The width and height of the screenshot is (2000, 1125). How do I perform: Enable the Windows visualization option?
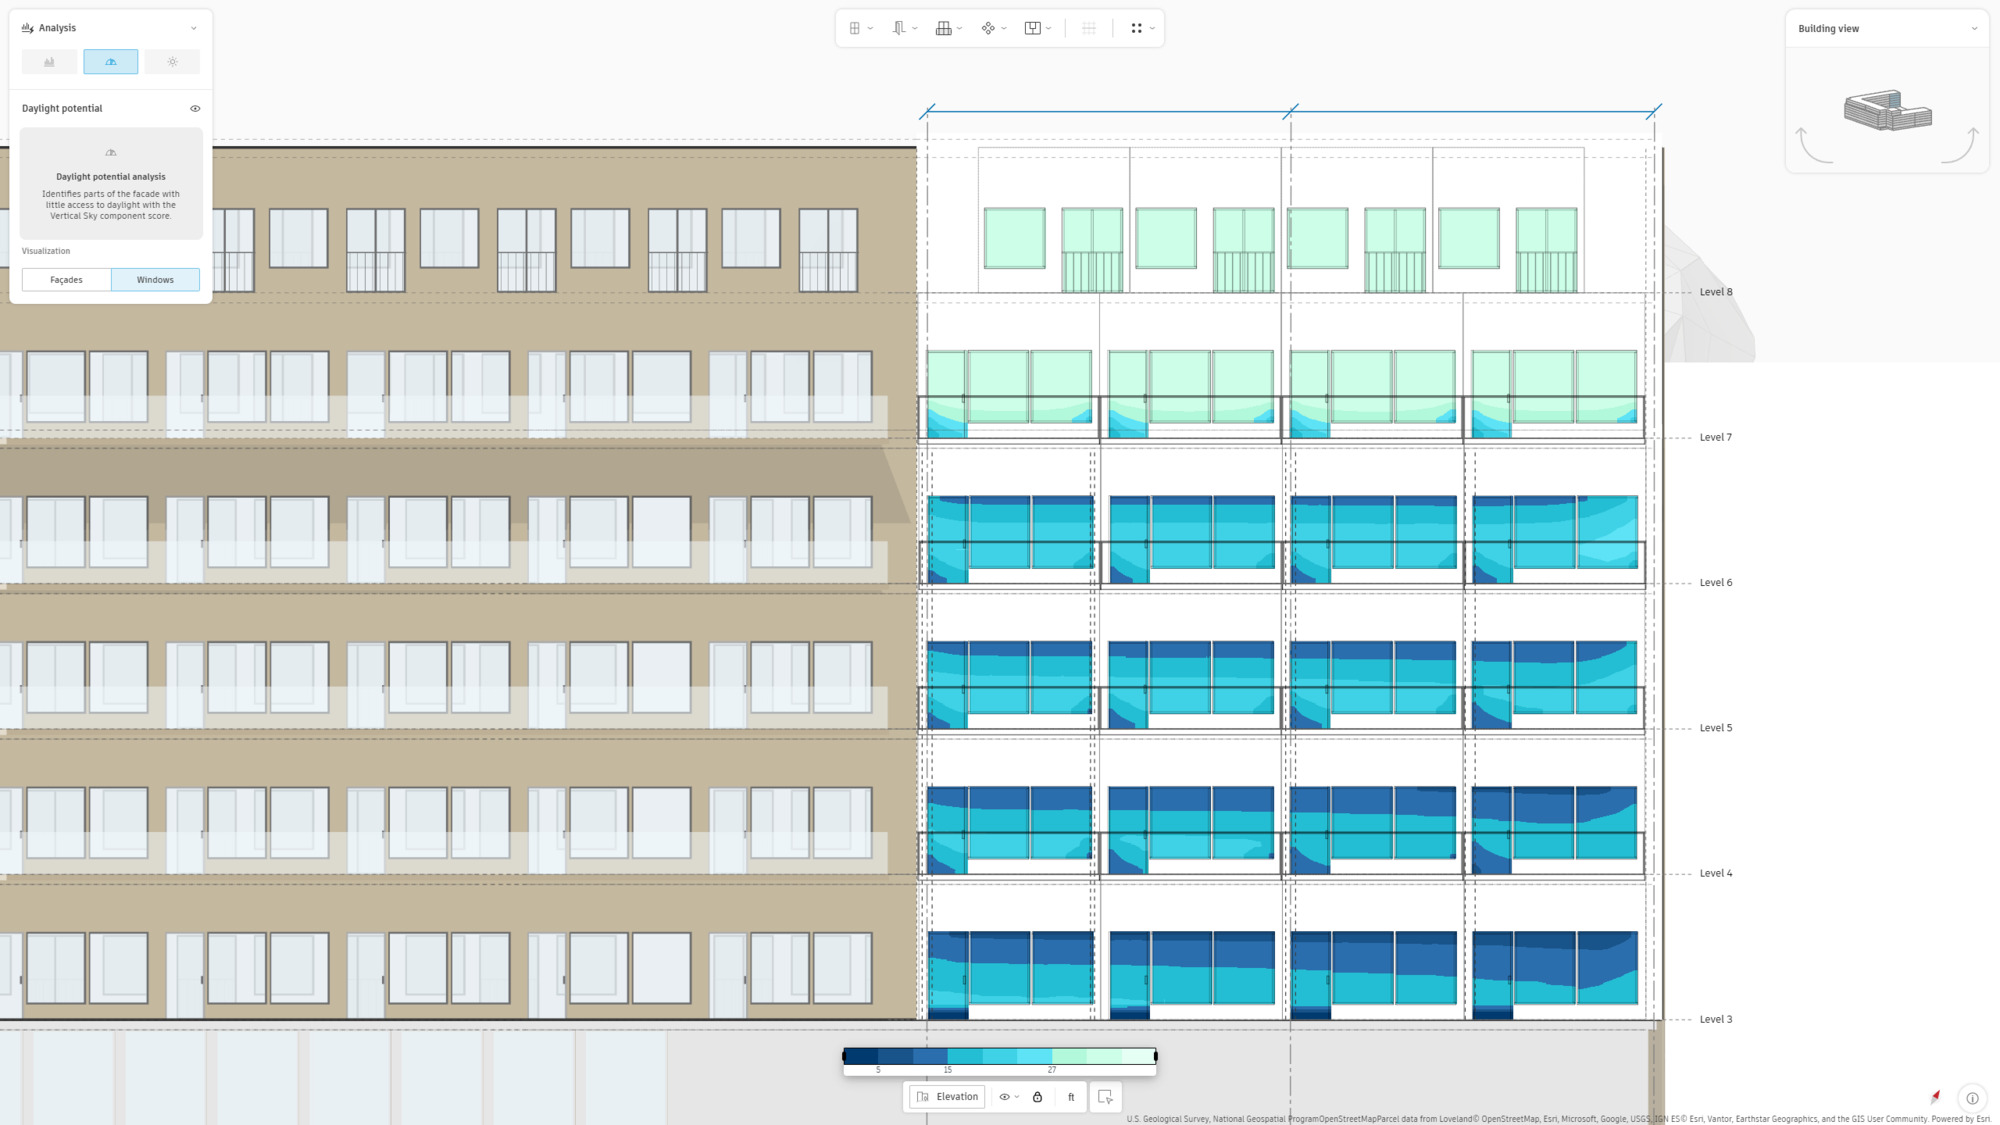pyautogui.click(x=156, y=279)
